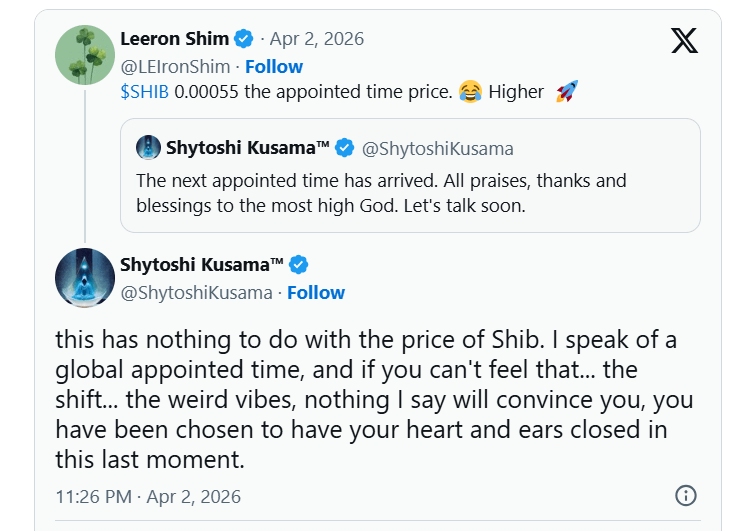Click the verified badge in the quoted tweet

[x=344, y=149]
